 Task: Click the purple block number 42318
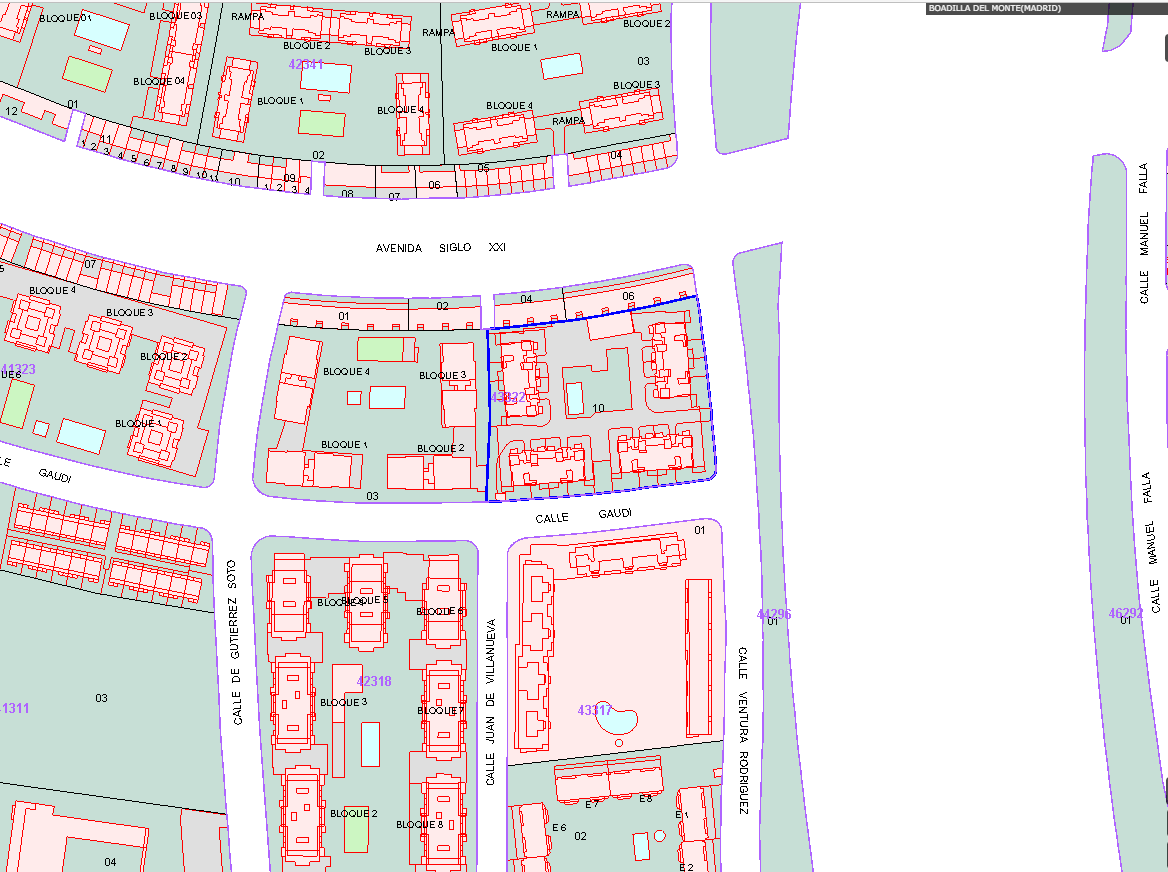[374, 681]
